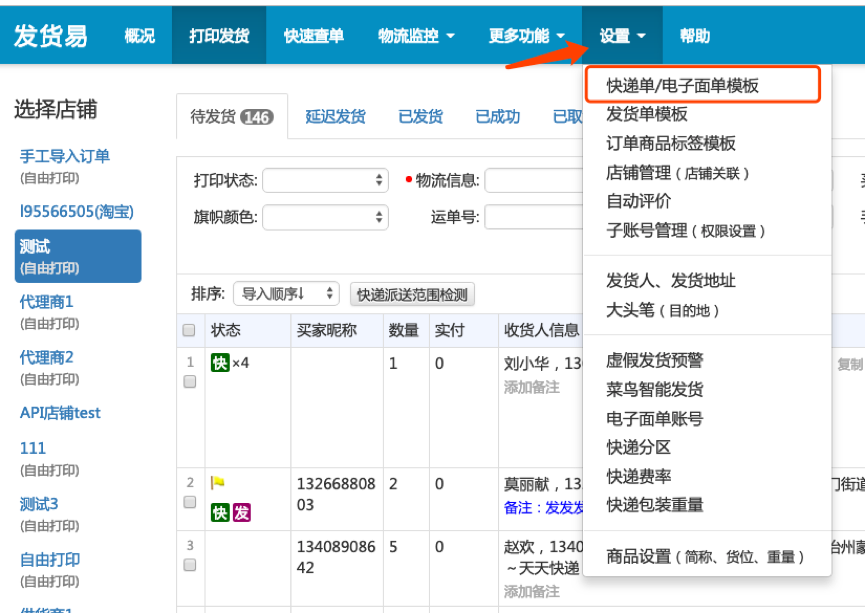Select the 手工导入订单 store link
The width and height of the screenshot is (865, 613).
click(x=65, y=156)
